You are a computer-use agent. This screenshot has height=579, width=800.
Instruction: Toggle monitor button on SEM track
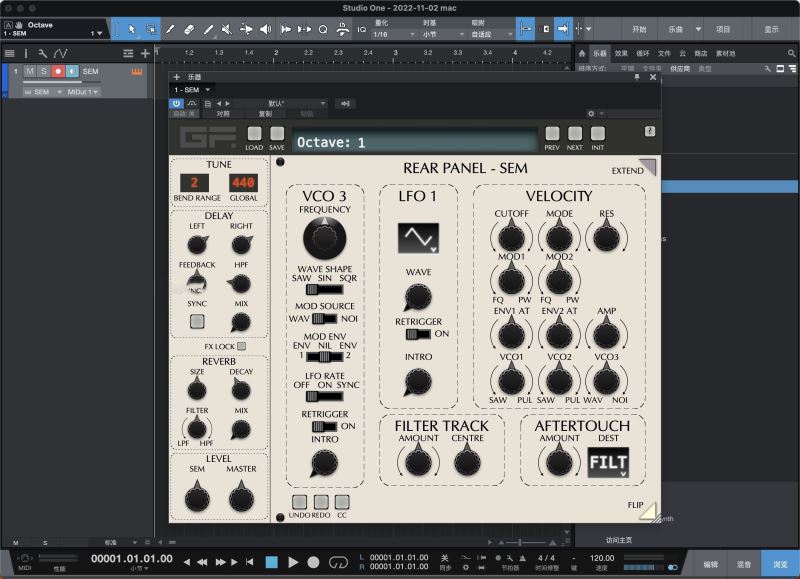(72, 71)
